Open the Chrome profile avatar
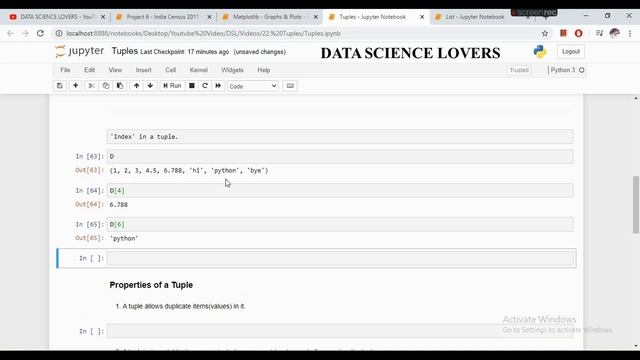 (x=615, y=33)
